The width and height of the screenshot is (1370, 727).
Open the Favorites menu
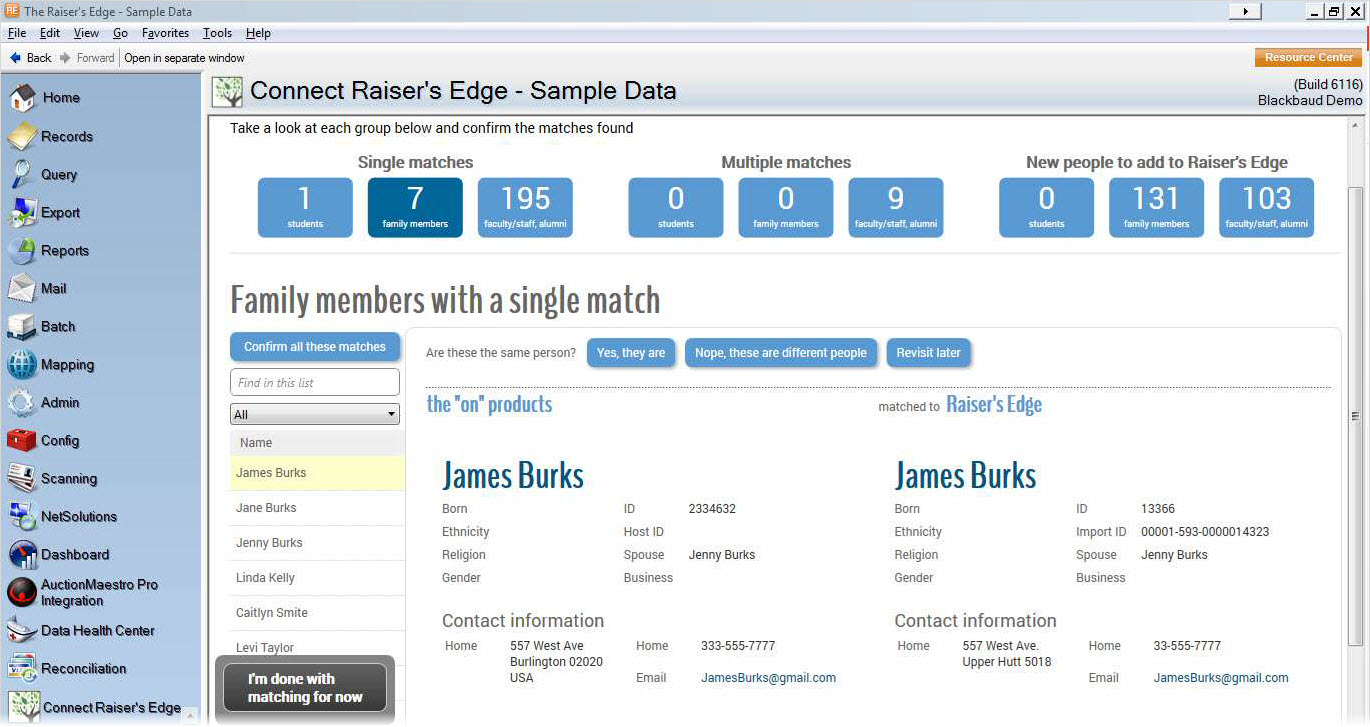[x=165, y=33]
